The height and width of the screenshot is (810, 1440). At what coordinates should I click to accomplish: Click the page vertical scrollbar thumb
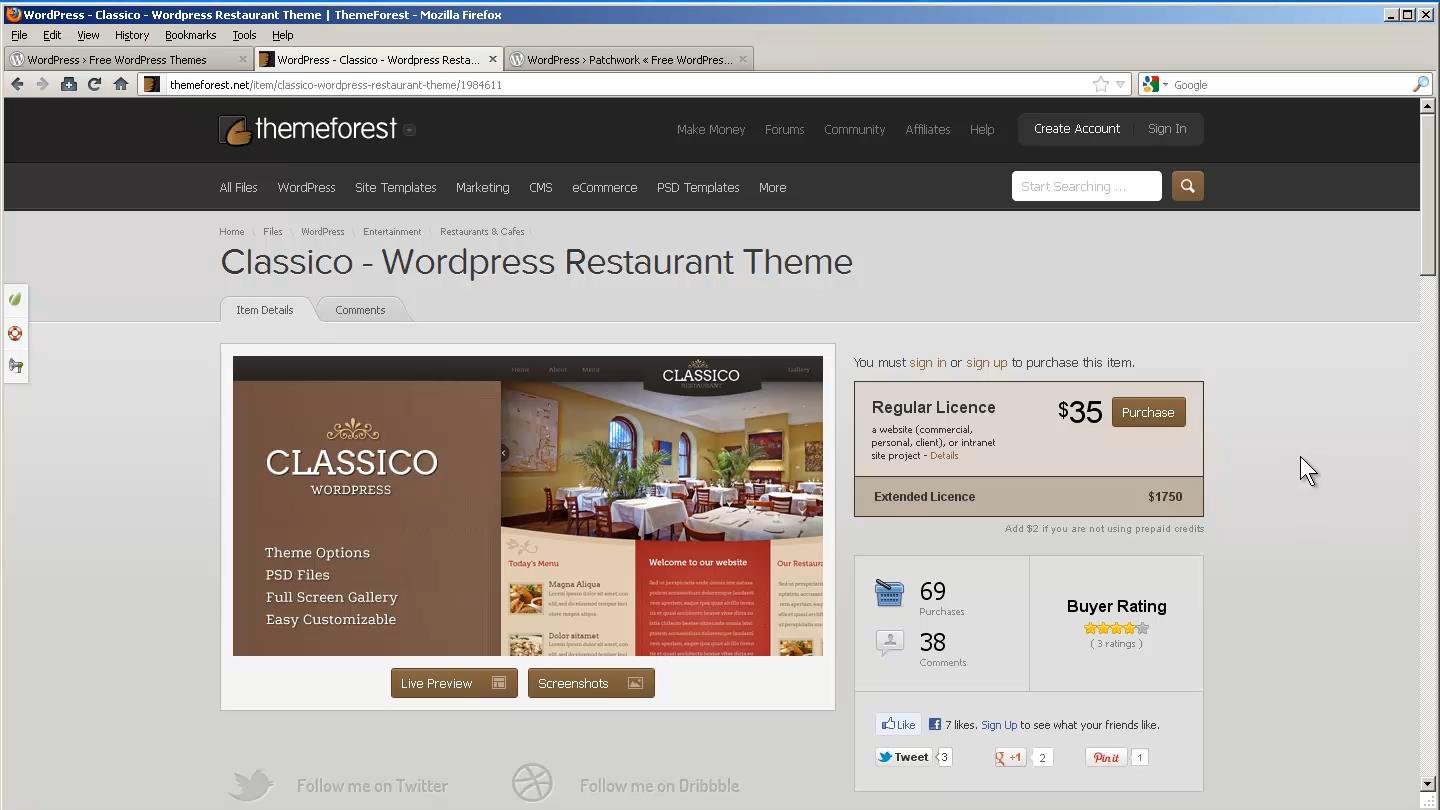point(1428,194)
